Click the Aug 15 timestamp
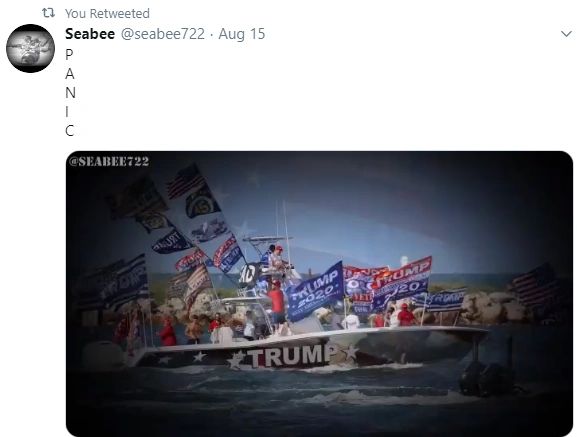 coord(242,34)
